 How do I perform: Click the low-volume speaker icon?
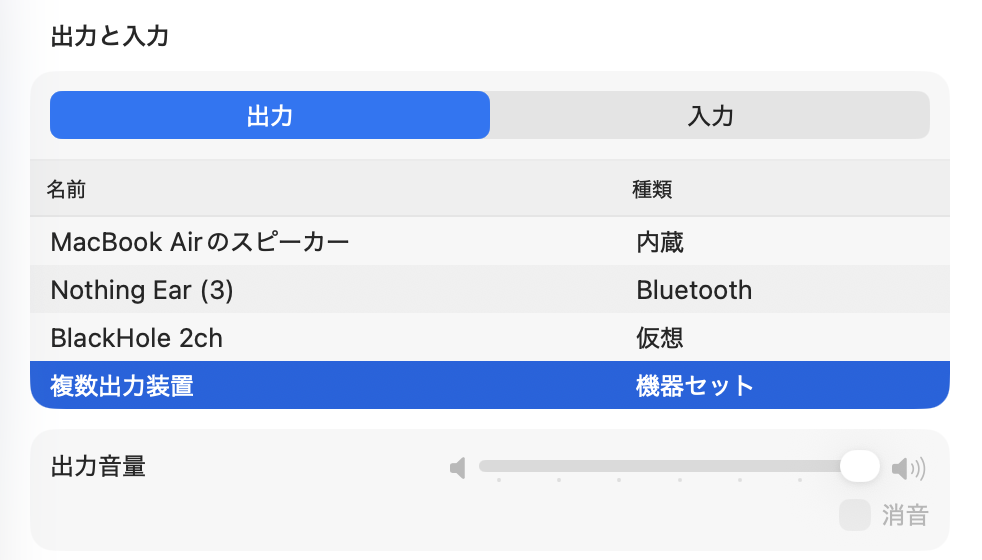tap(458, 467)
